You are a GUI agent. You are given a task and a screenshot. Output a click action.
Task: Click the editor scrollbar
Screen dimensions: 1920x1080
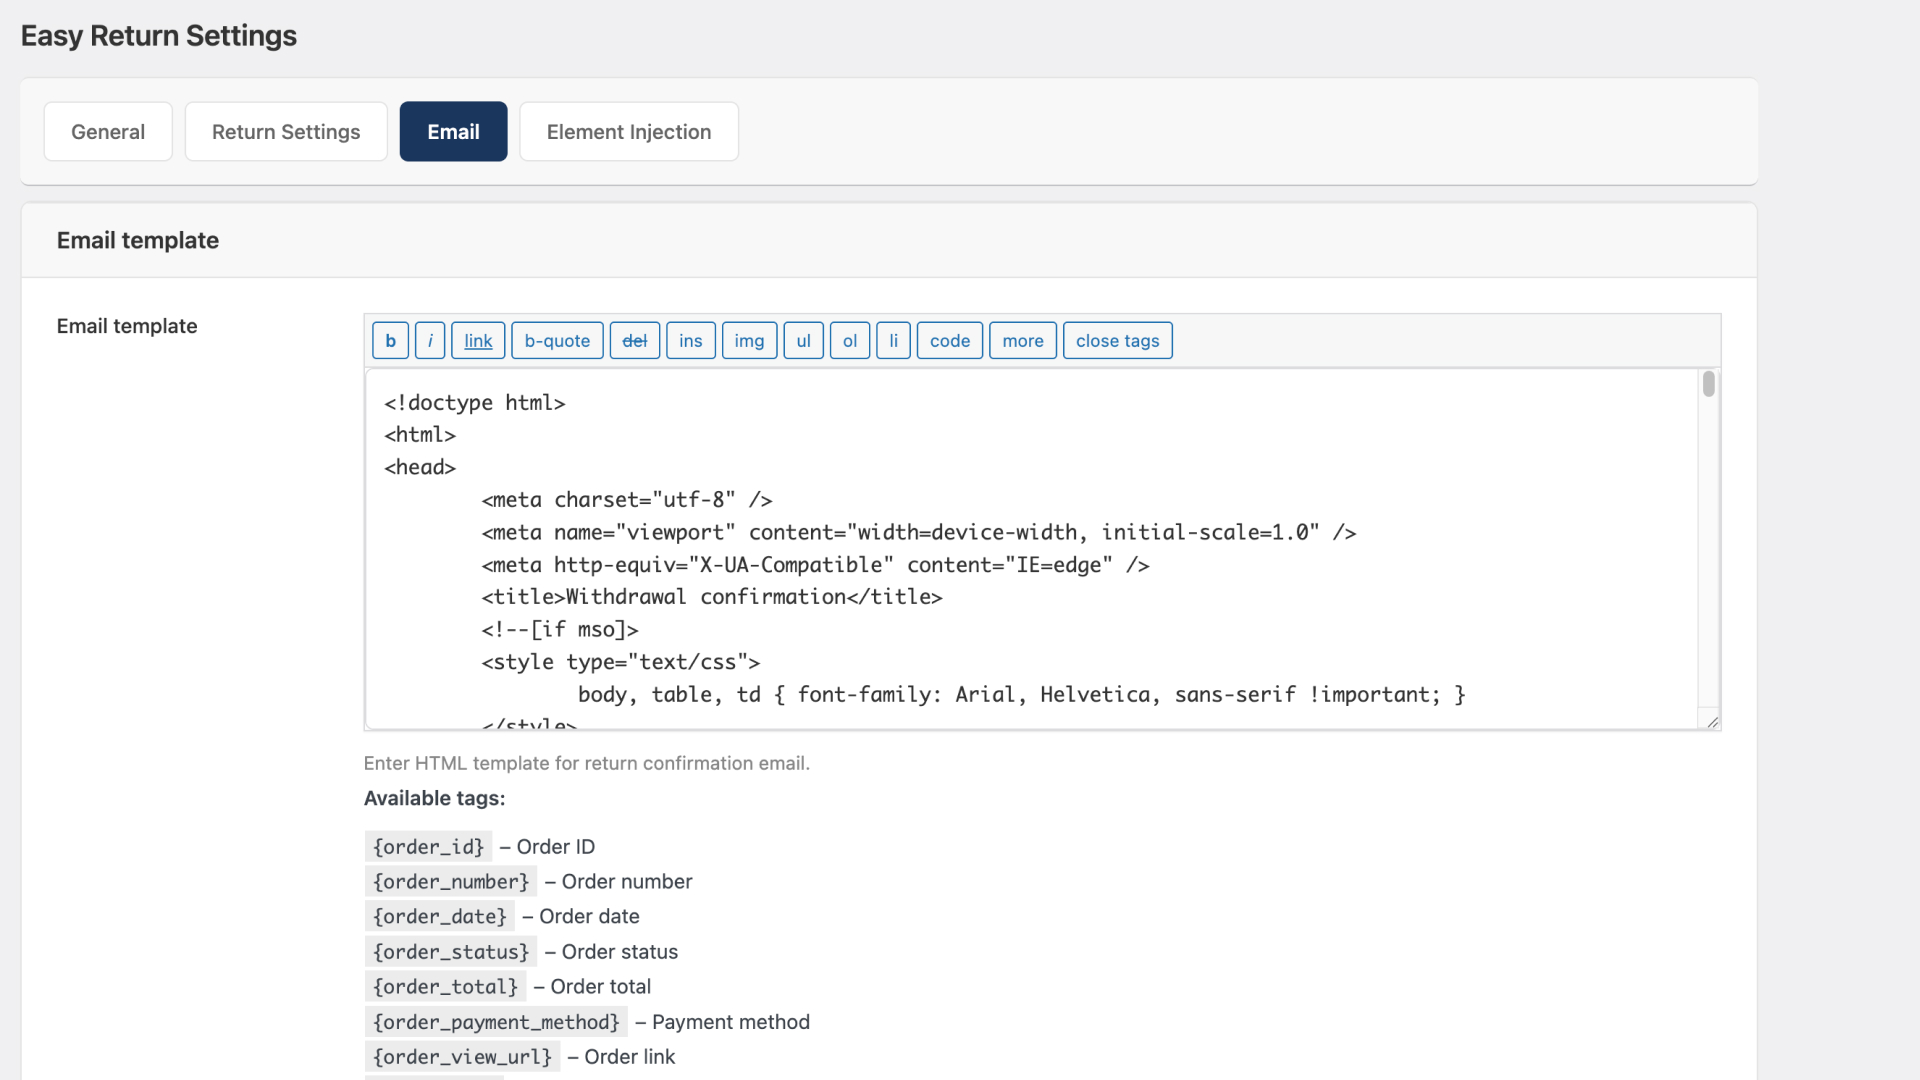(1708, 384)
